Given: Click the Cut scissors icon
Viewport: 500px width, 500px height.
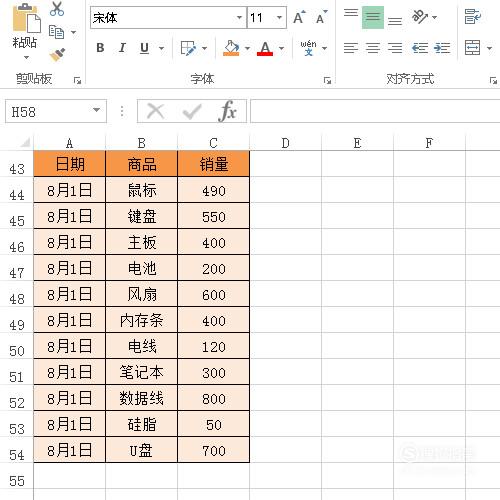Looking at the screenshot, I should point(57,9).
